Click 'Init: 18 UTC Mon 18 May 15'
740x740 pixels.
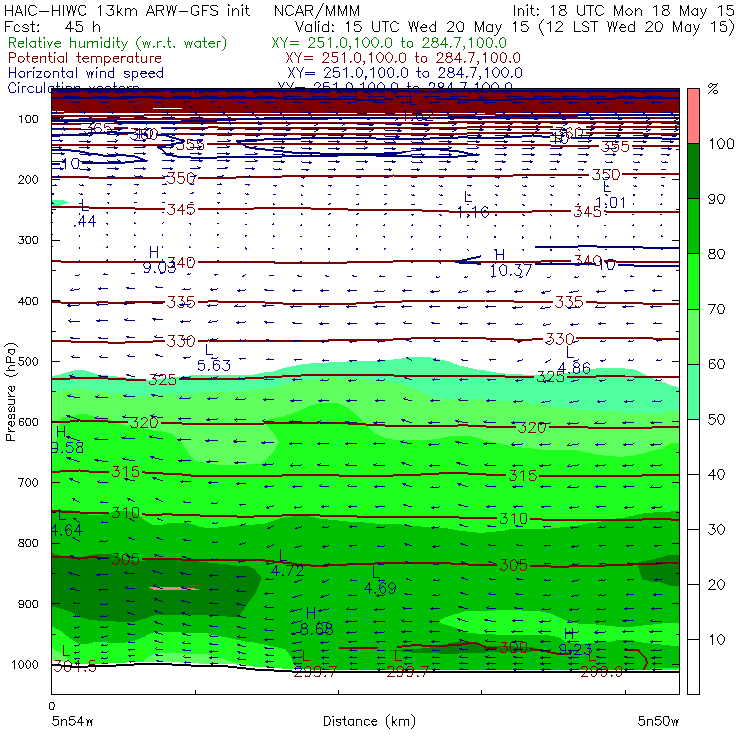623,11
